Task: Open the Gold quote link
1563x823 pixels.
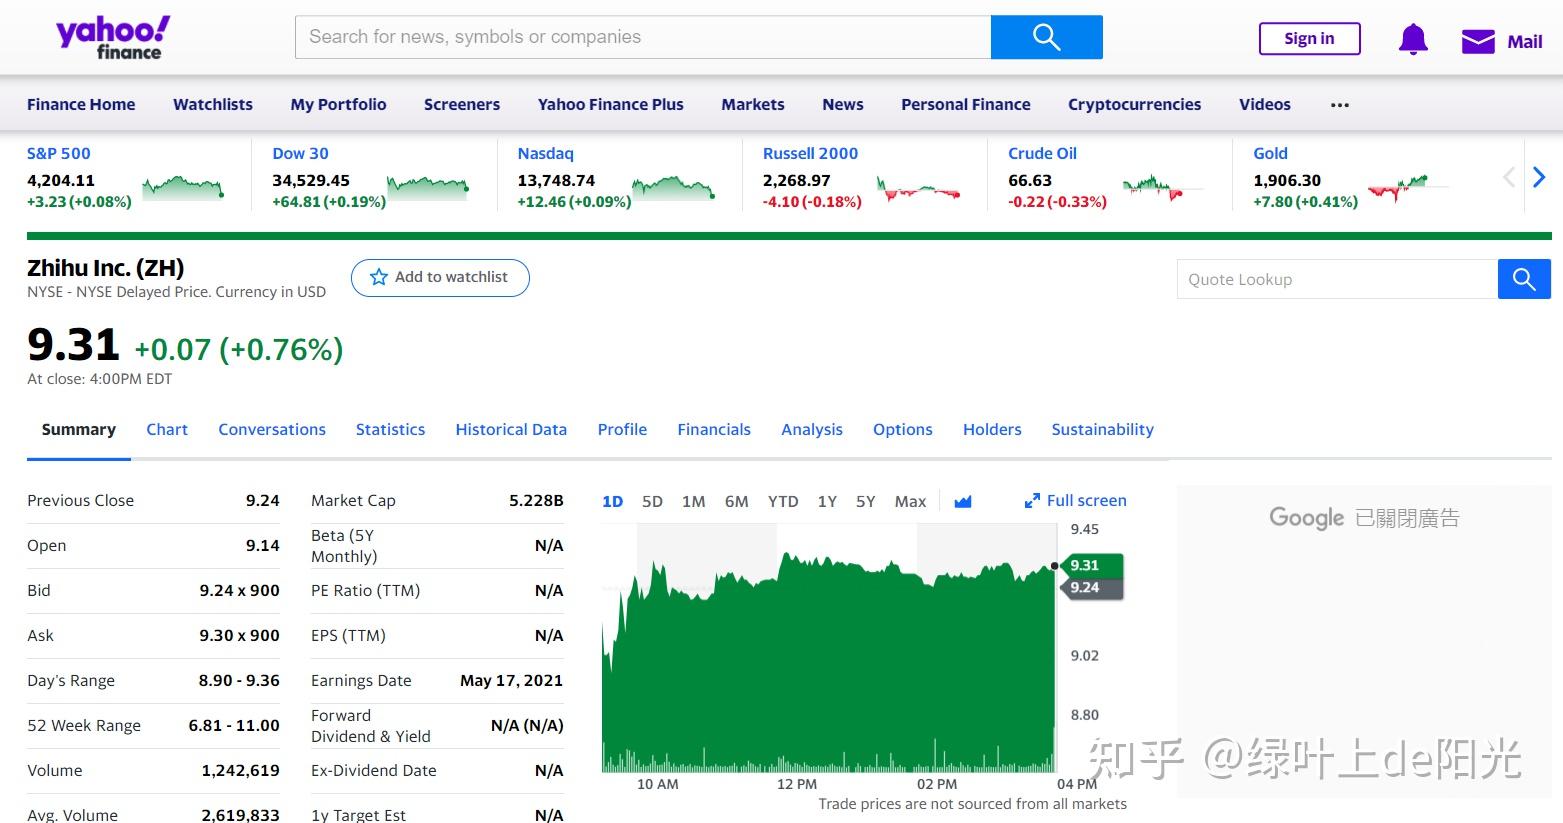Action: [x=1271, y=153]
